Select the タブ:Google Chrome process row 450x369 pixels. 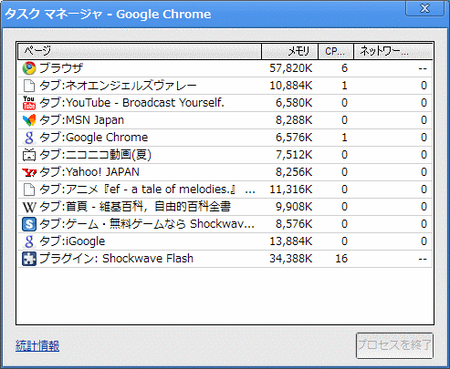(x=225, y=137)
